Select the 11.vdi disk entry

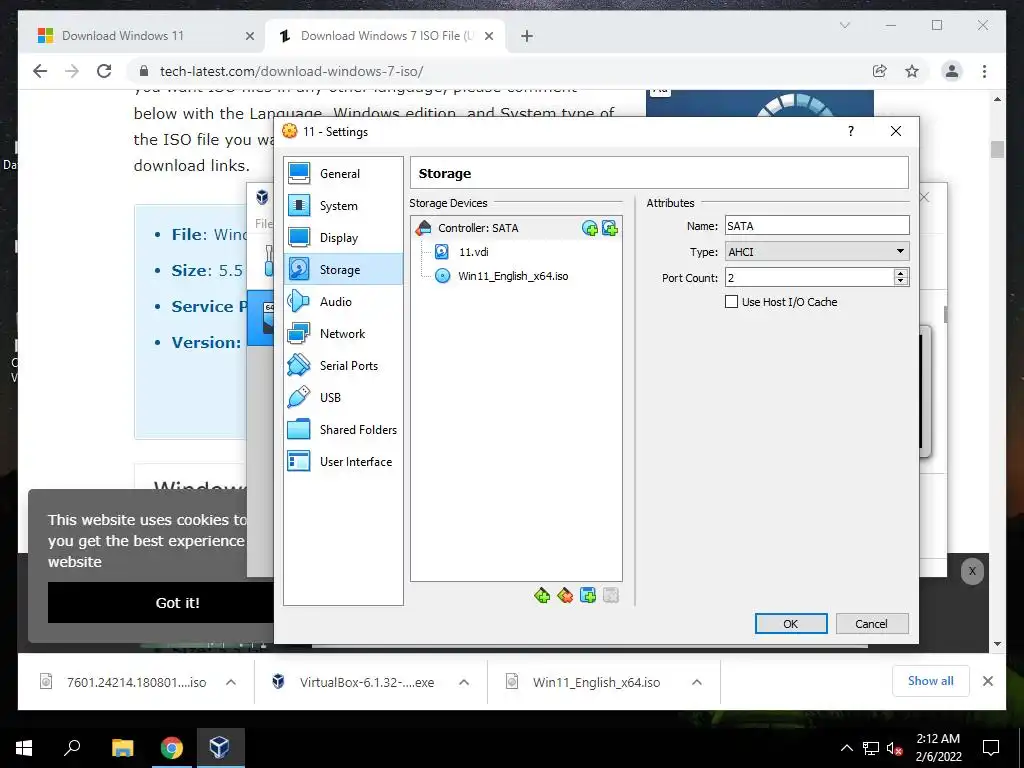(473, 252)
